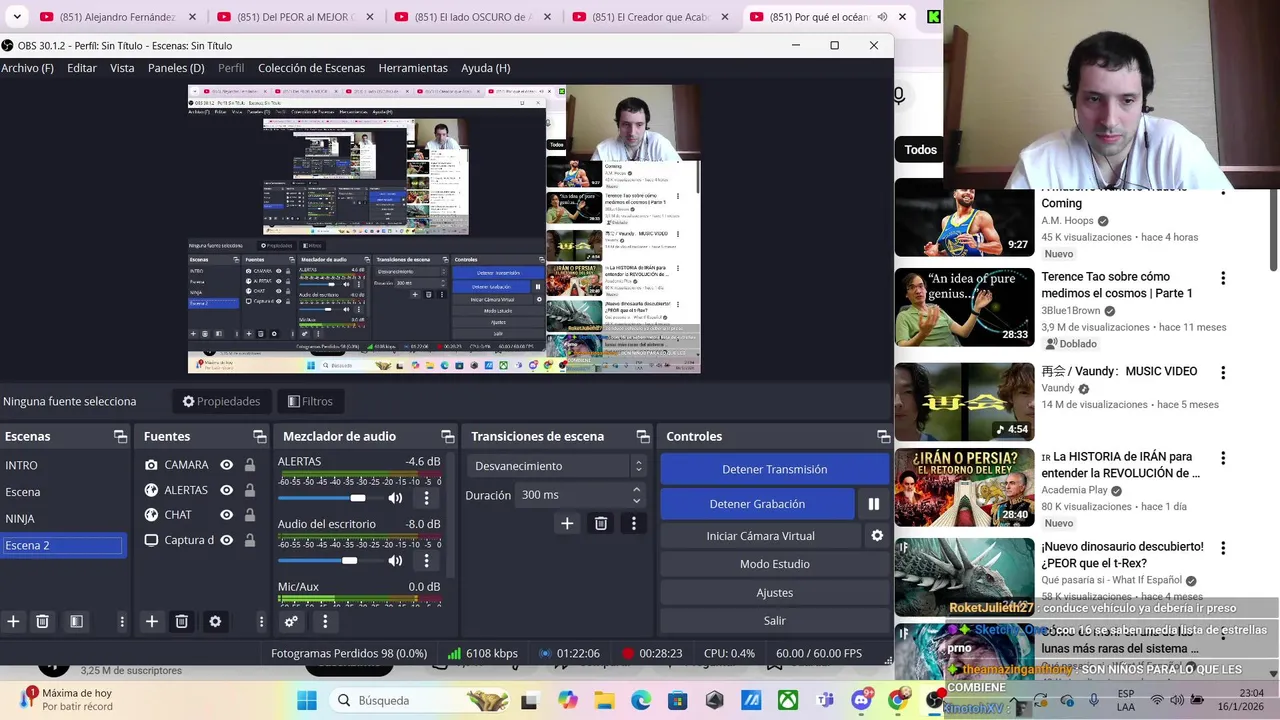Click Detener Grabación button

(757, 504)
